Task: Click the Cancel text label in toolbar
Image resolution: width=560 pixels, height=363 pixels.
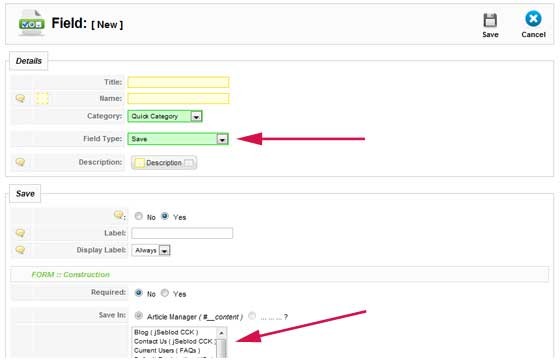Action: 533,35
